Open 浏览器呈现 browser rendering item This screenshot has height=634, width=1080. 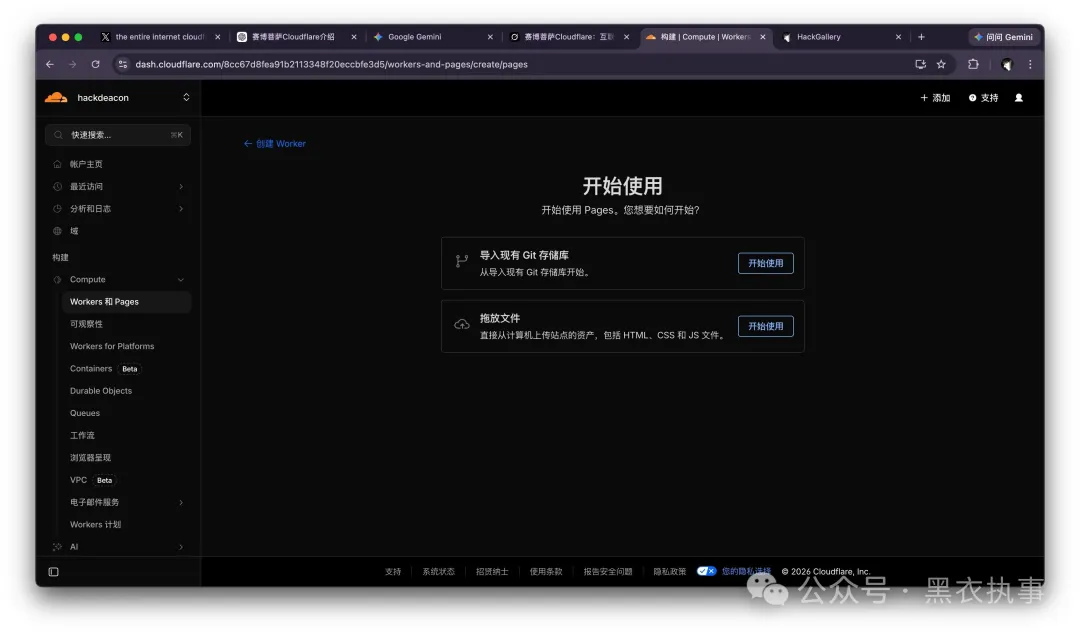[x=90, y=458]
